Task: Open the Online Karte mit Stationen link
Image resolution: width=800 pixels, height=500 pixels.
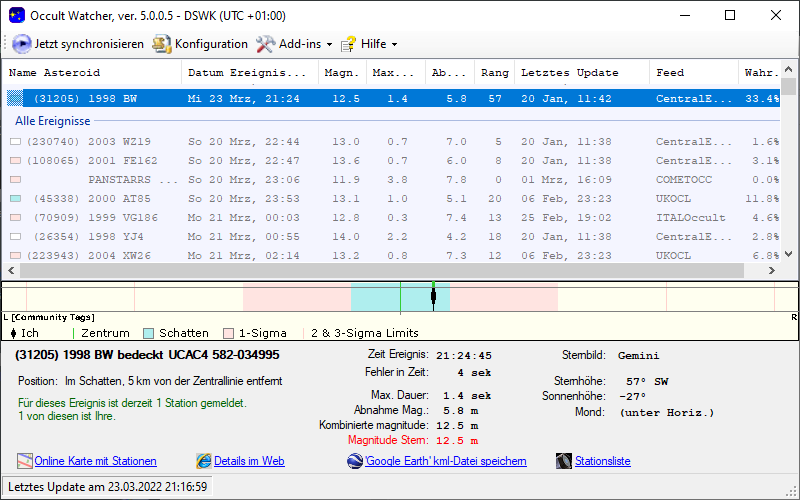Action: click(95, 461)
